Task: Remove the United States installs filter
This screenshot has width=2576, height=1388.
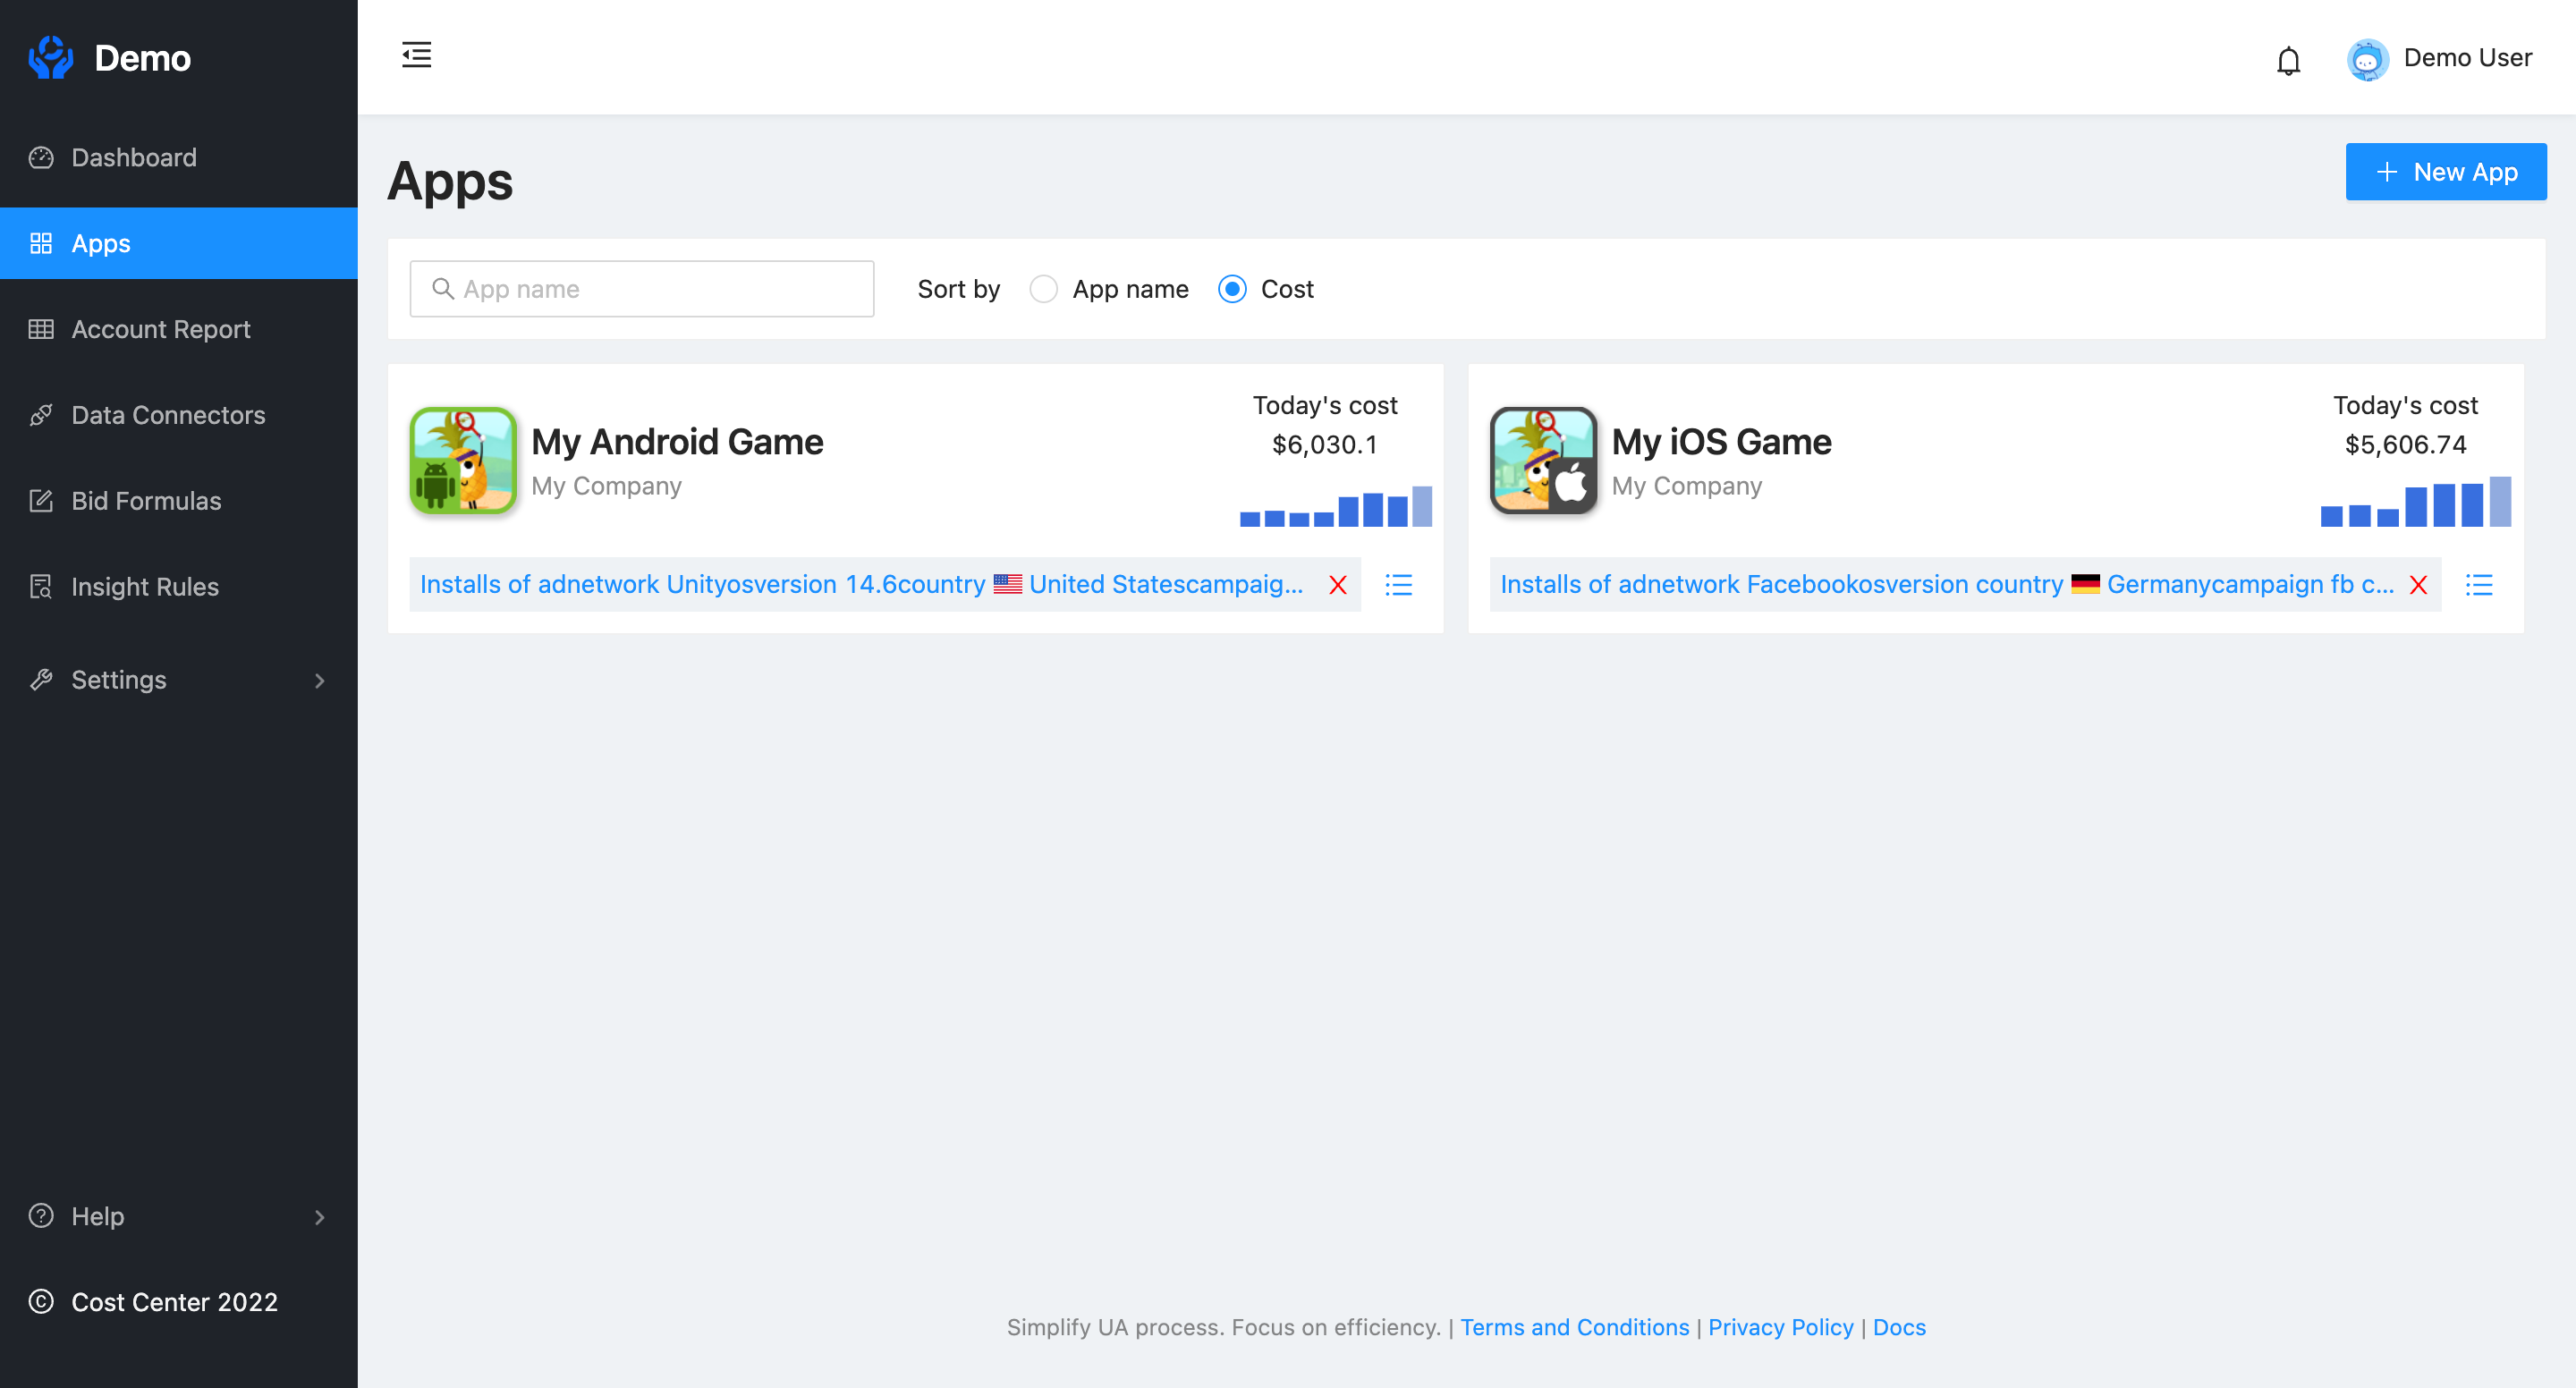Action: [1338, 585]
